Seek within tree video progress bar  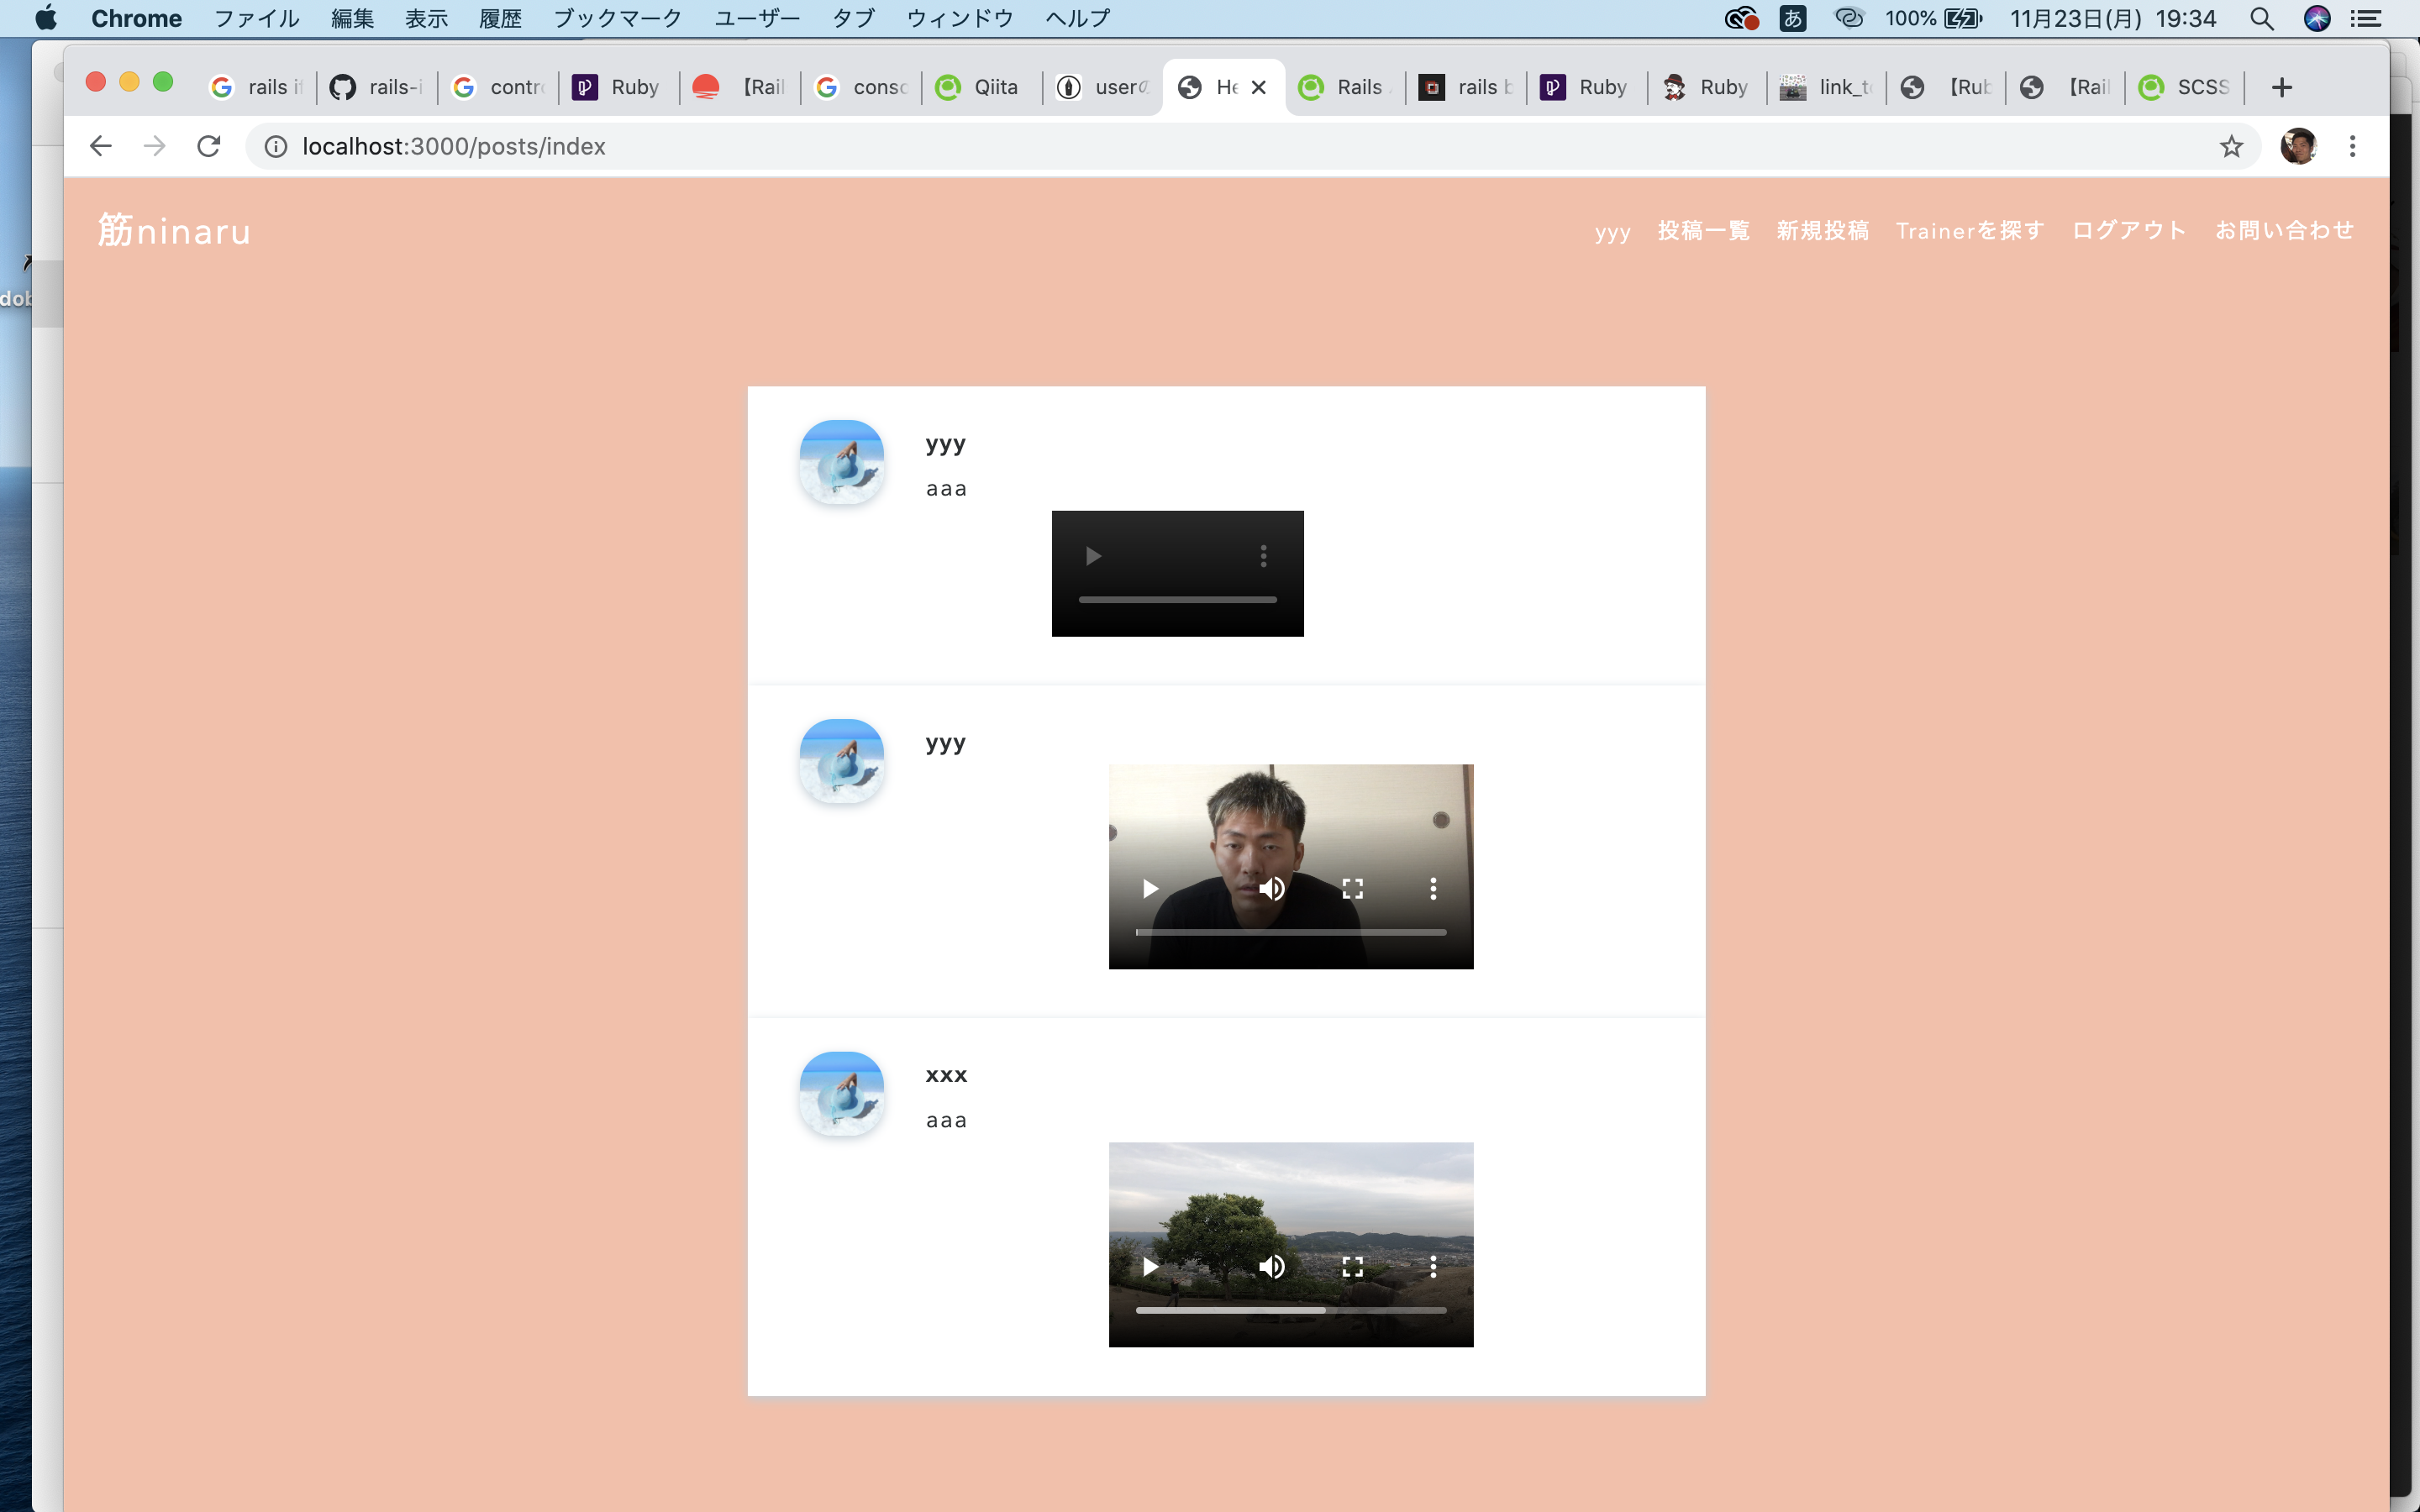click(x=1290, y=1309)
